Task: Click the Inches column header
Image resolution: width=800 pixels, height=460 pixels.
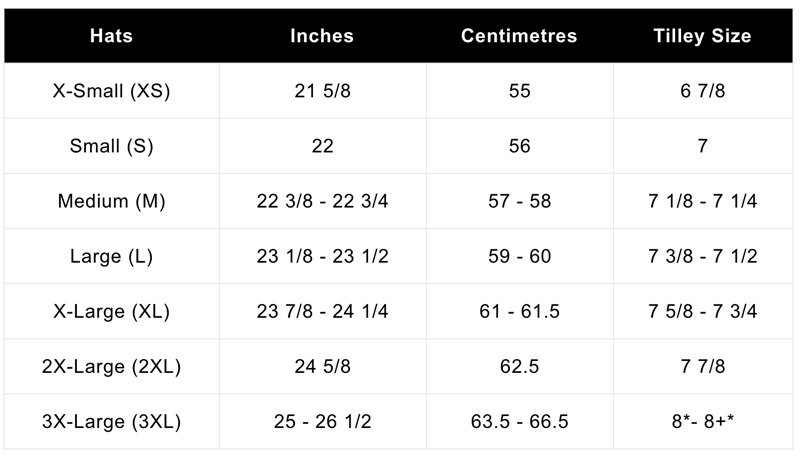Action: [322, 36]
